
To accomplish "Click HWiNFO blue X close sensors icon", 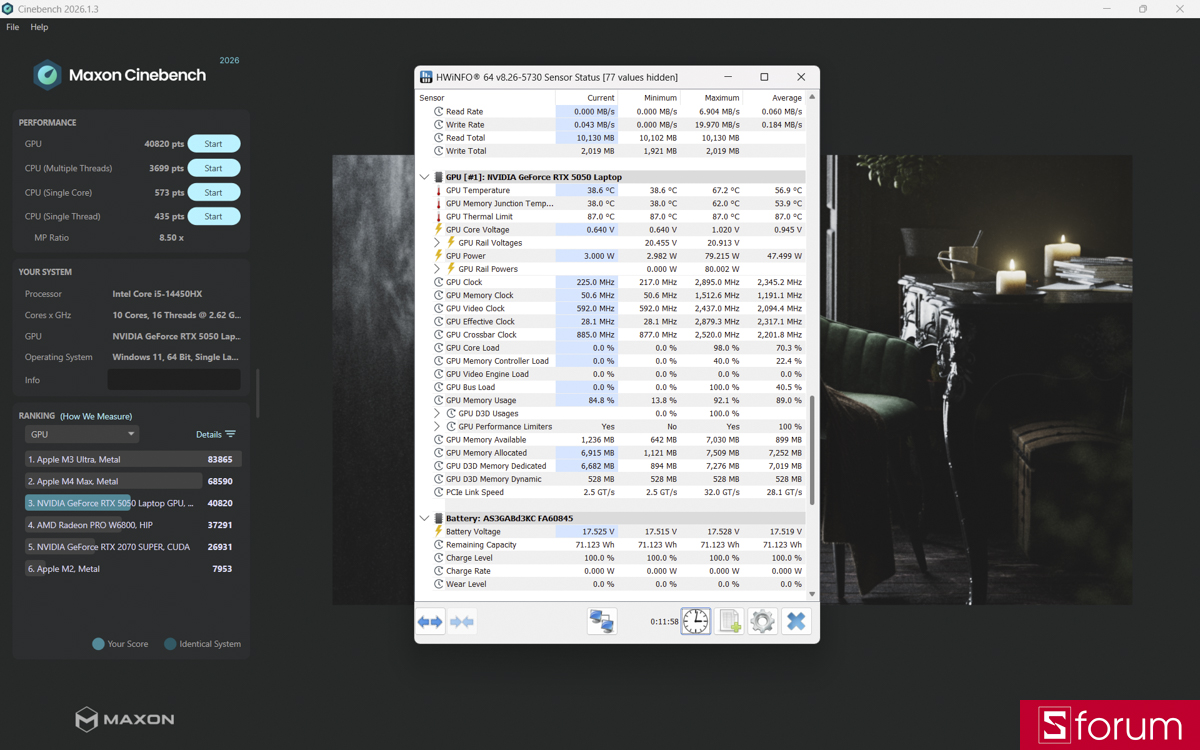I will [x=796, y=621].
